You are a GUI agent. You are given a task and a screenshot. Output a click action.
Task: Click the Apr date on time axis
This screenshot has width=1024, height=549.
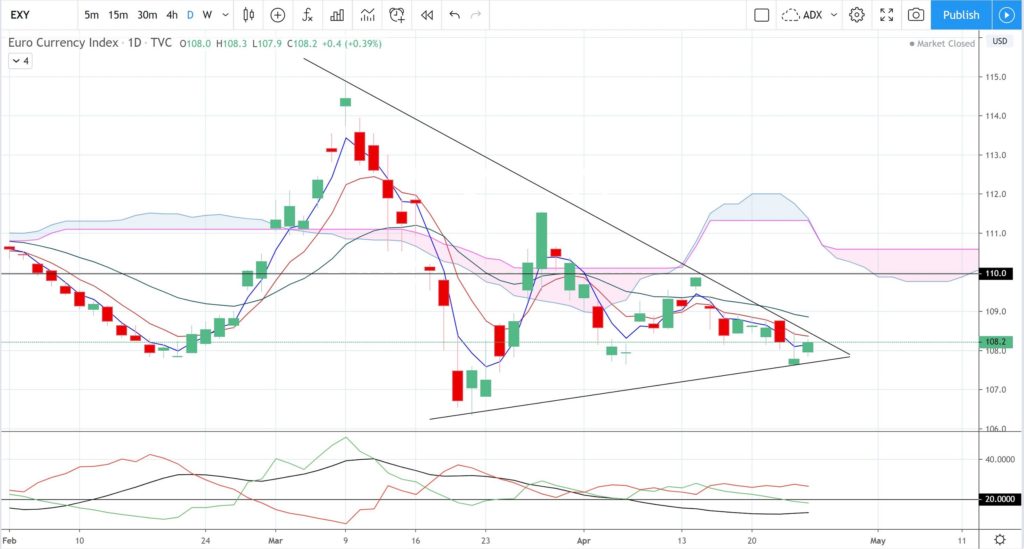pyautogui.click(x=583, y=541)
